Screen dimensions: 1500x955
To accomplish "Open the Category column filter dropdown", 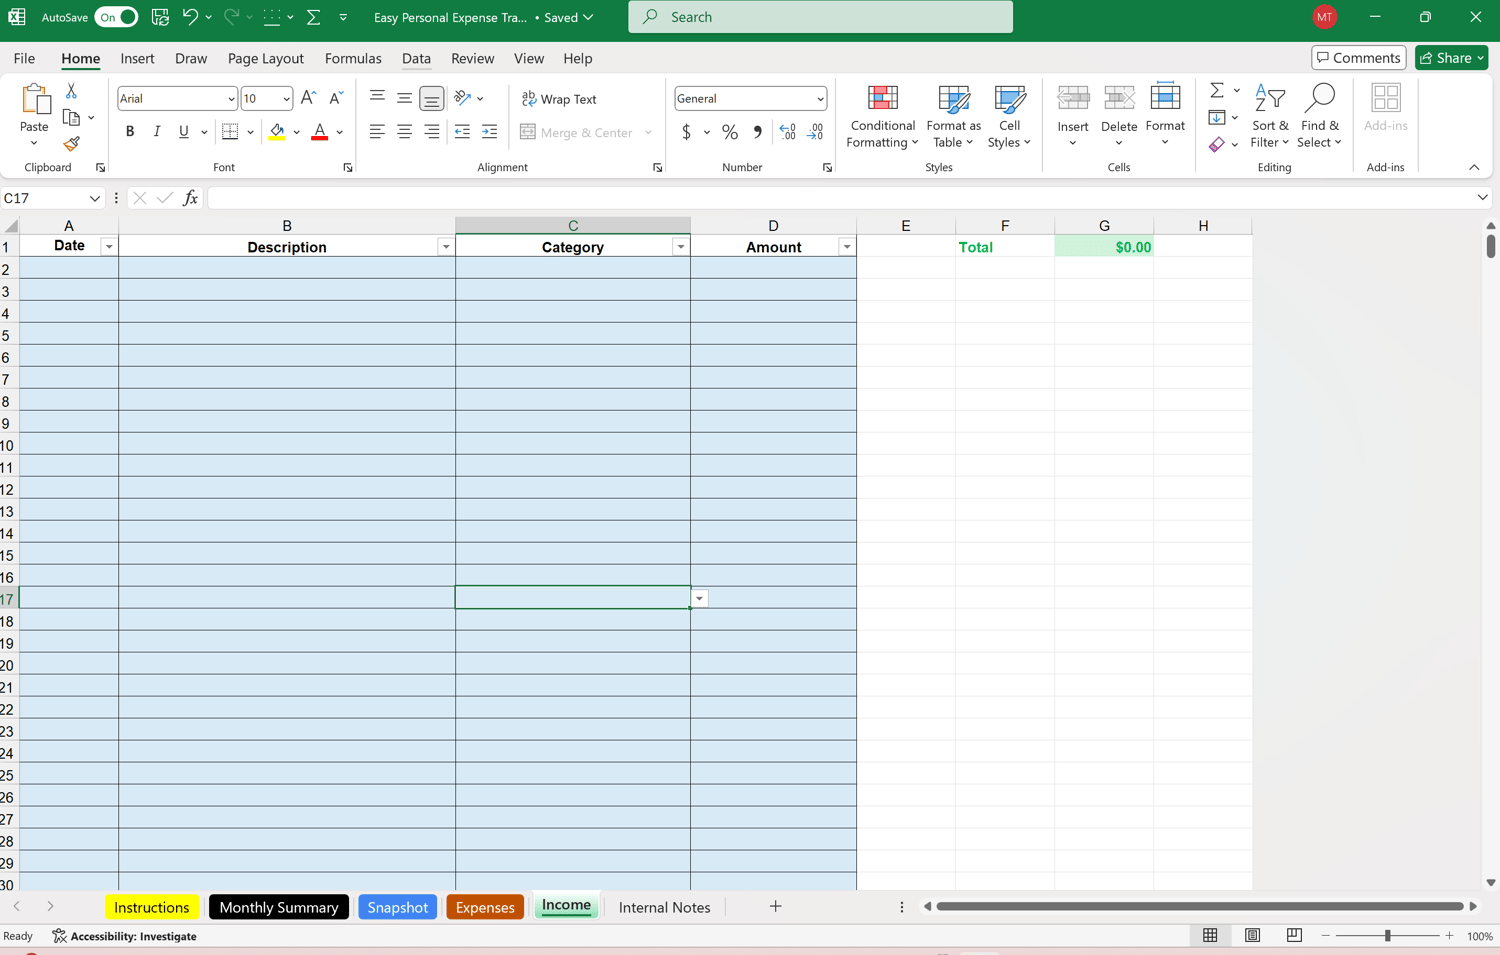I will pyautogui.click(x=681, y=247).
